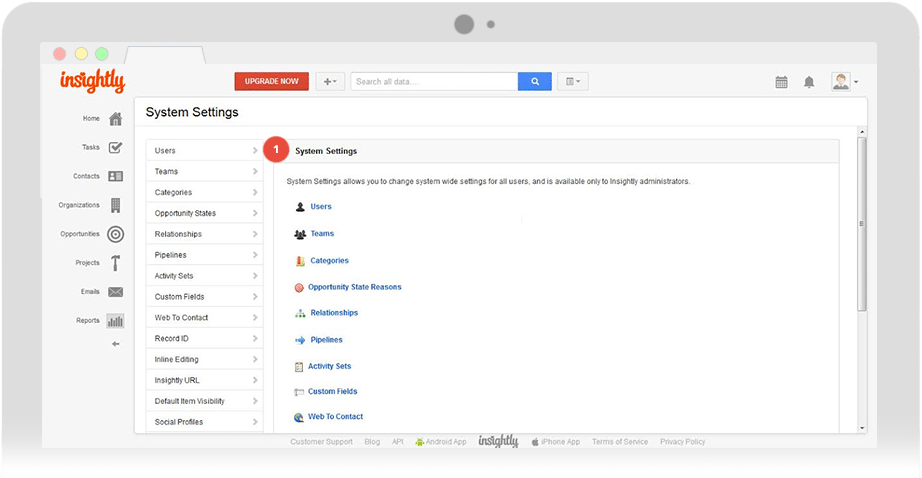Click the scrollbar up arrow
This screenshot has height=478, width=922.
pyautogui.click(x=862, y=132)
